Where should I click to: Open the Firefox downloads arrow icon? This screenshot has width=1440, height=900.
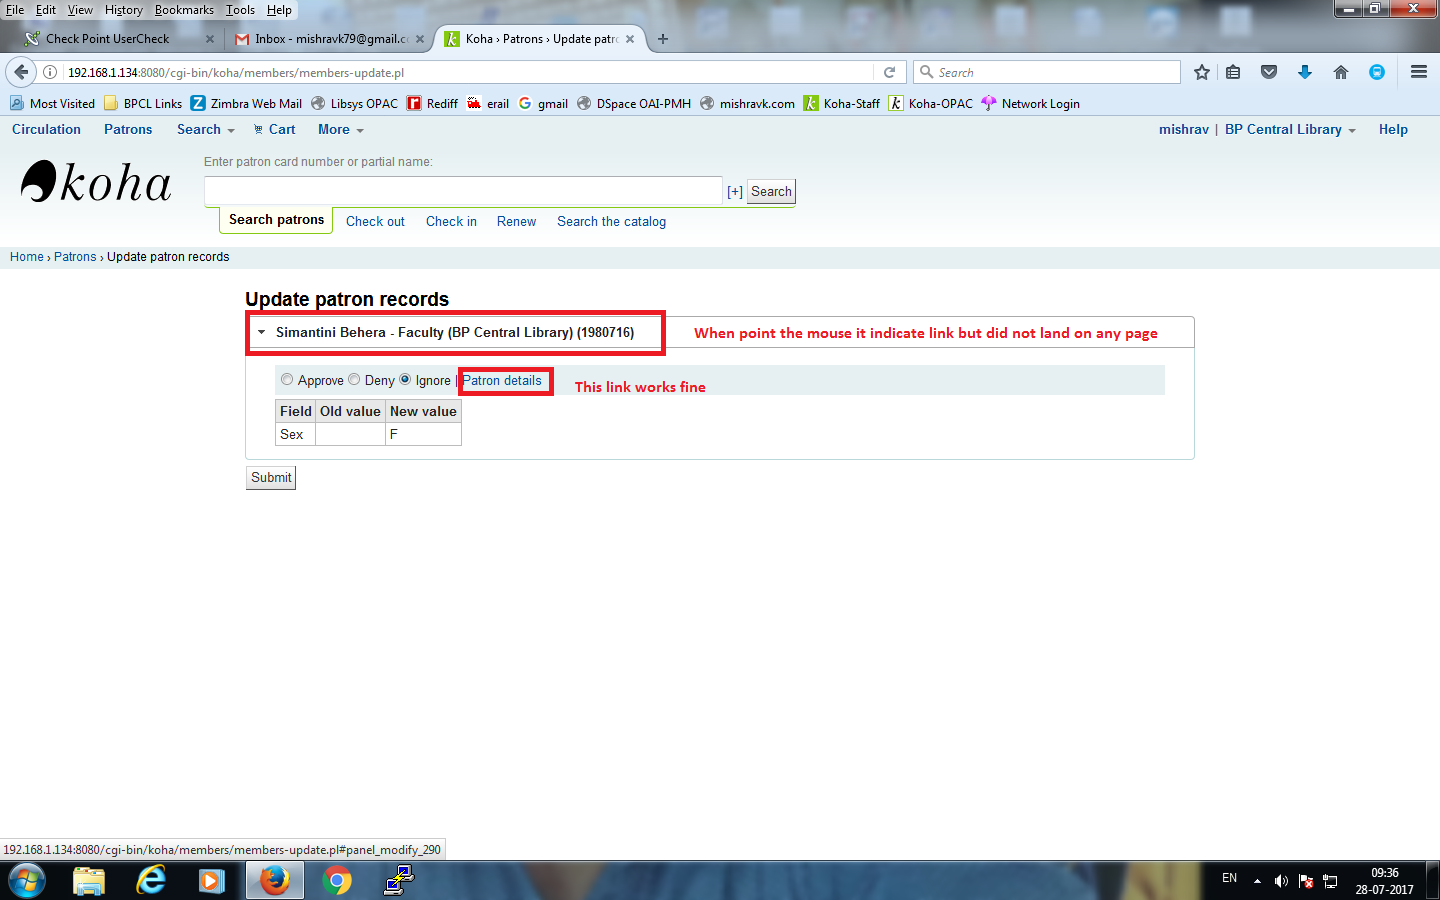(1305, 72)
